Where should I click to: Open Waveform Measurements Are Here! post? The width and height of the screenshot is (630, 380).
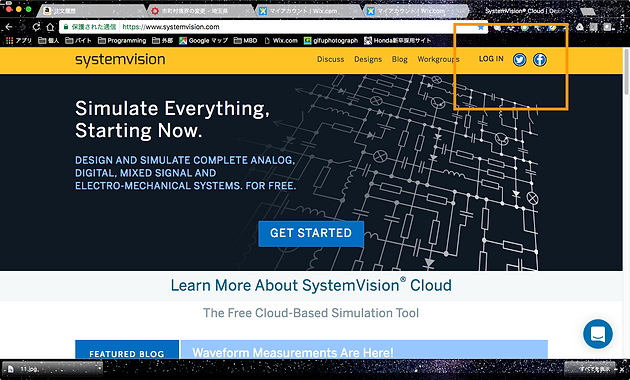(293, 352)
